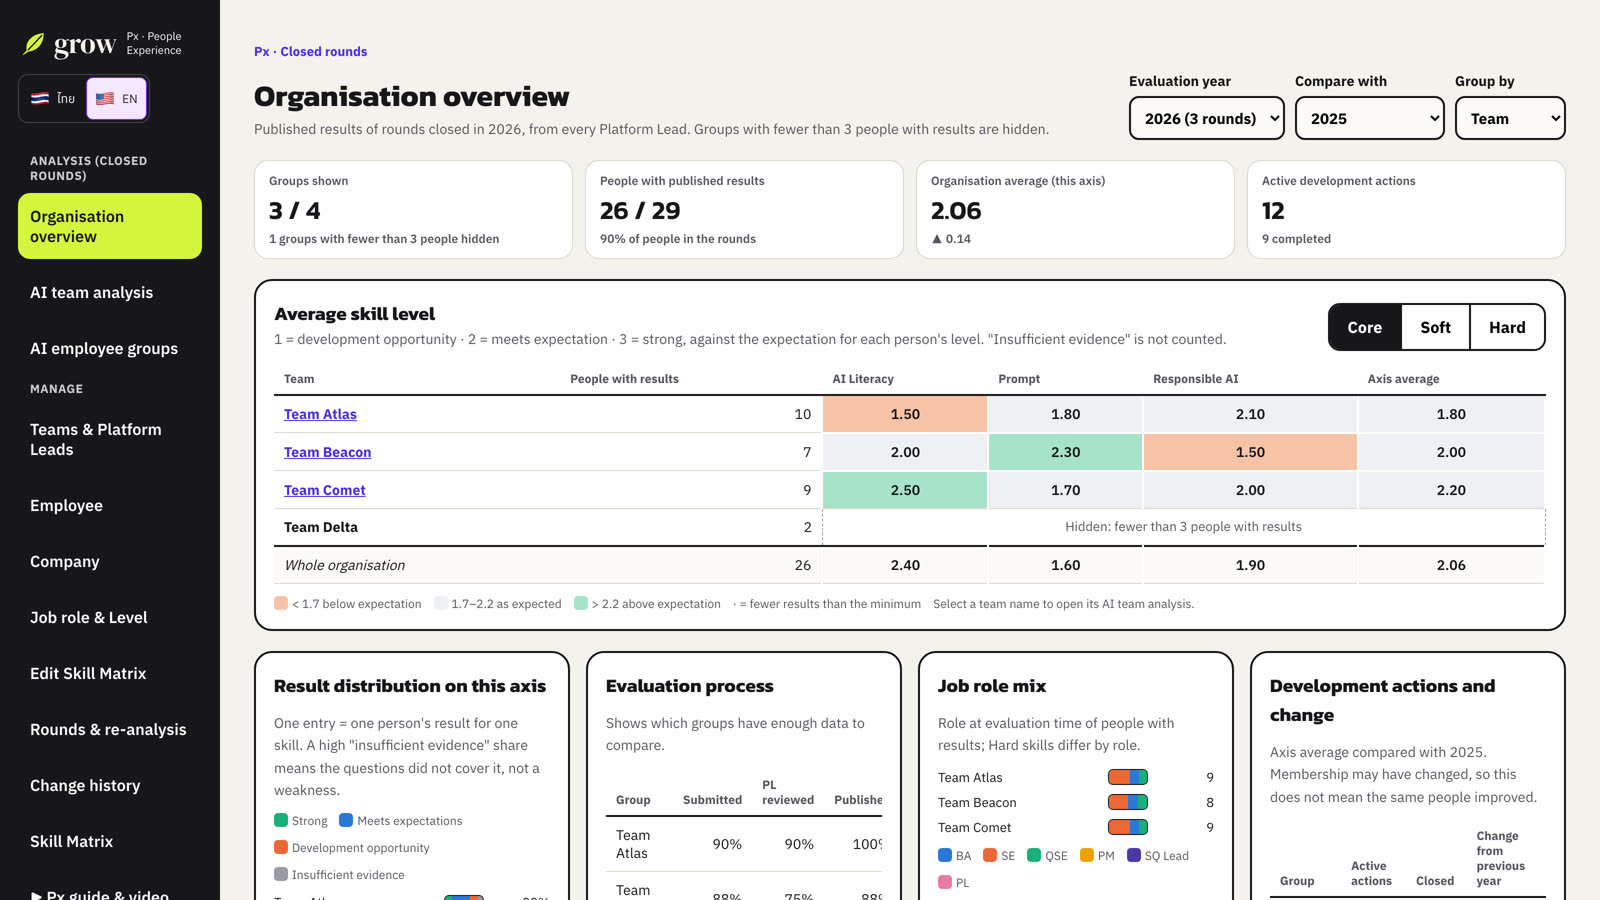Click Team Beacon Prompt cell 2.30
The image size is (1600, 900).
coord(1065,452)
